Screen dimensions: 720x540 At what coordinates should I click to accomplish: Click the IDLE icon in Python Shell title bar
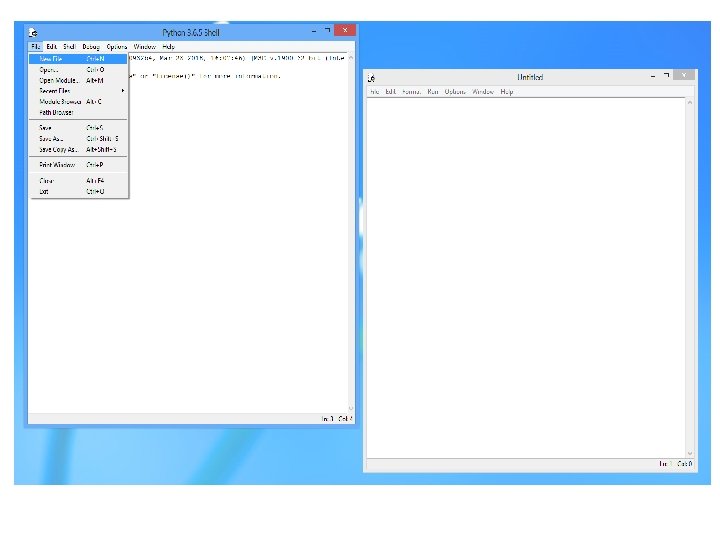pyautogui.click(x=33, y=33)
